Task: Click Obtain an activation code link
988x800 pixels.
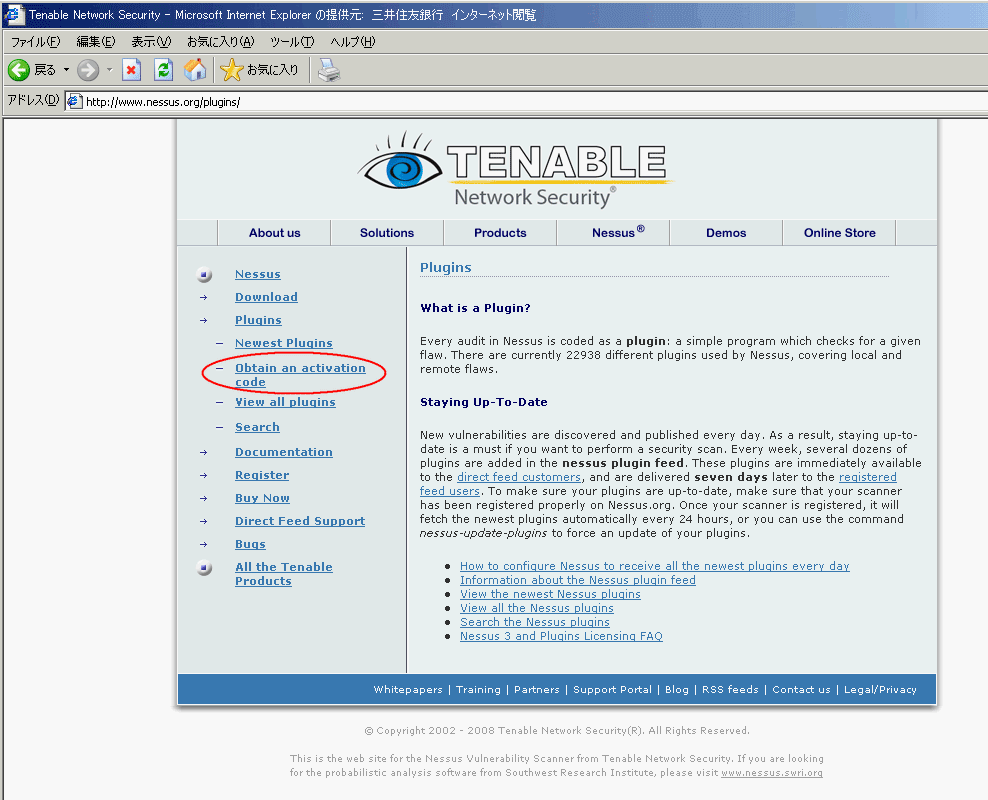Action: (300, 374)
